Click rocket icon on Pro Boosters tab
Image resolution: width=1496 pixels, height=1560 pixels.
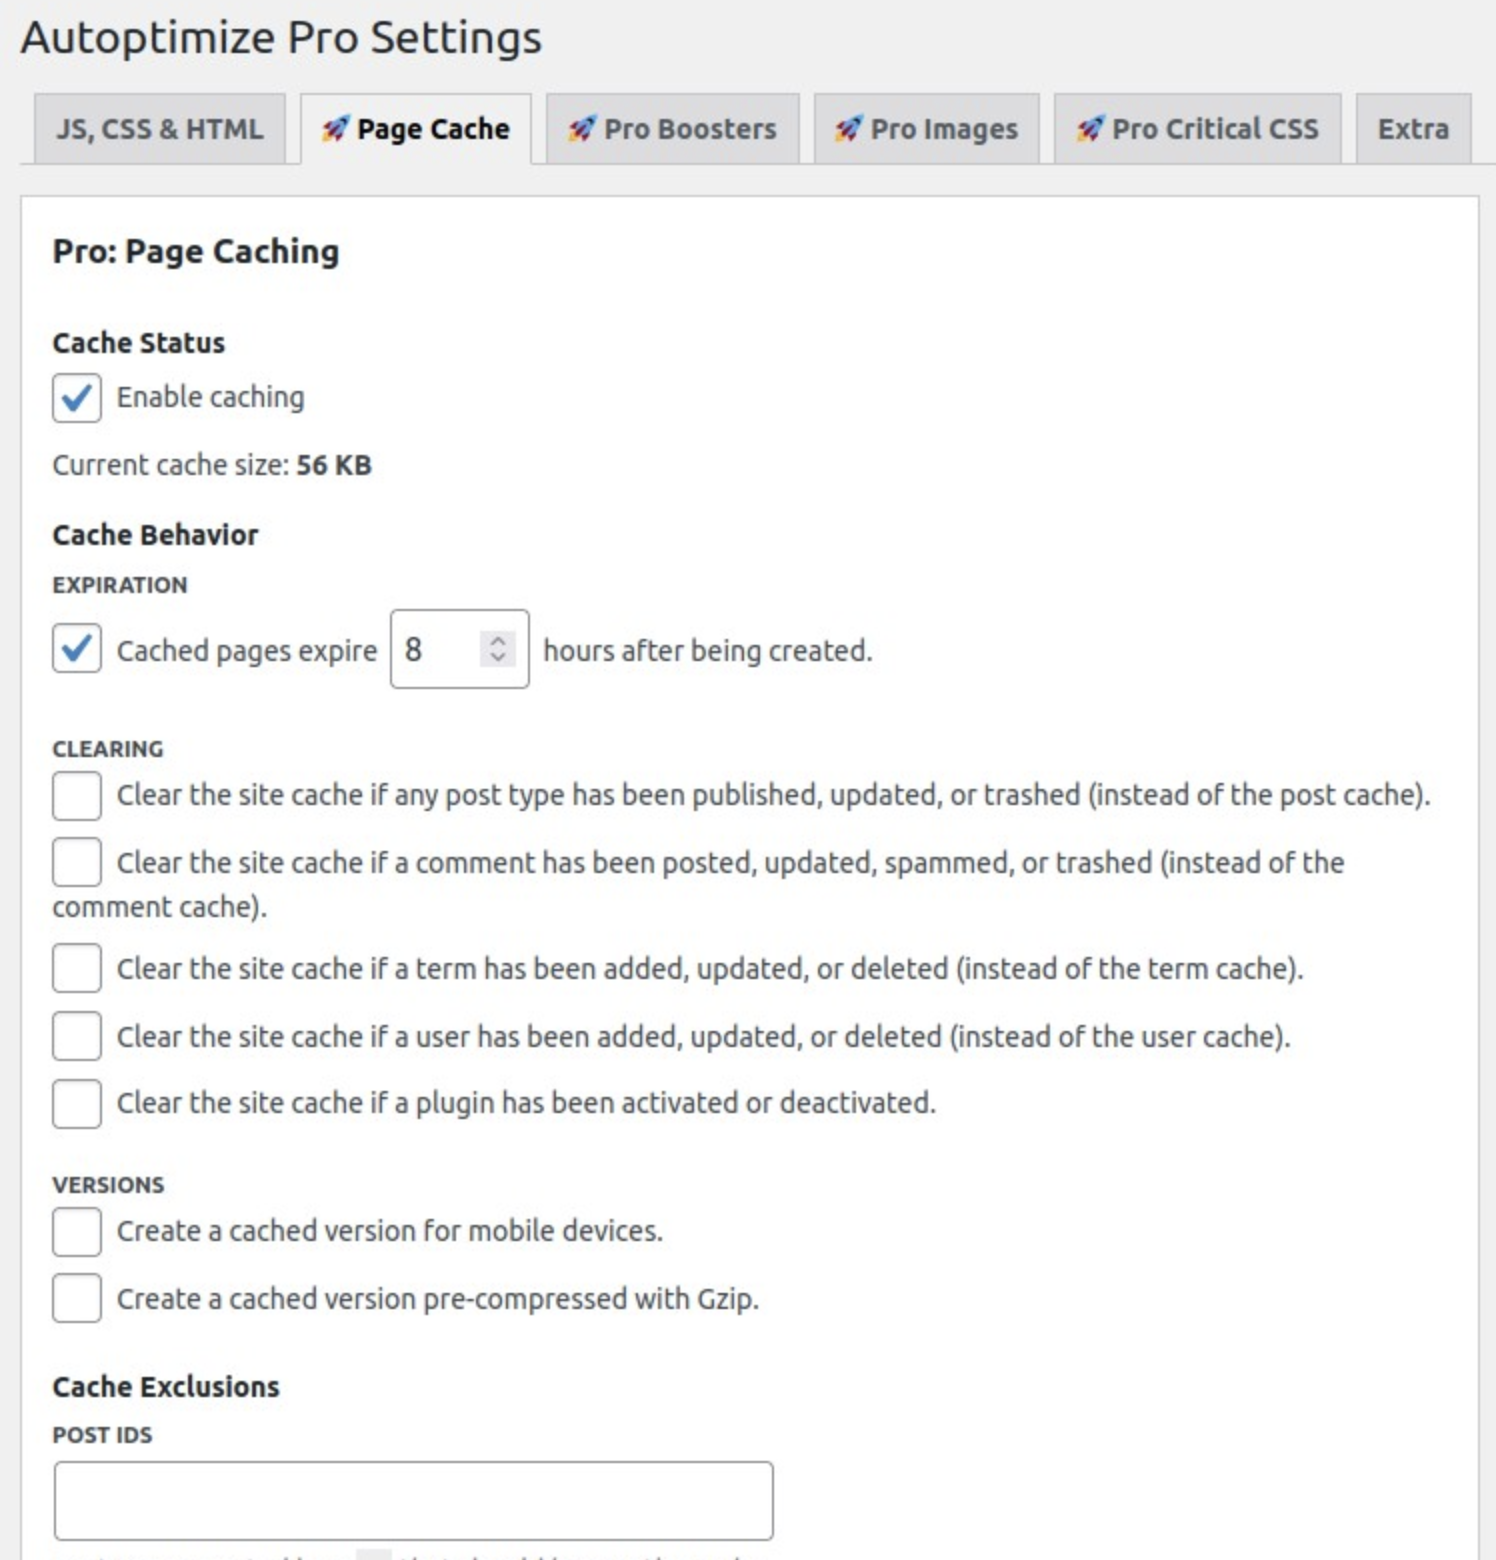click(582, 129)
